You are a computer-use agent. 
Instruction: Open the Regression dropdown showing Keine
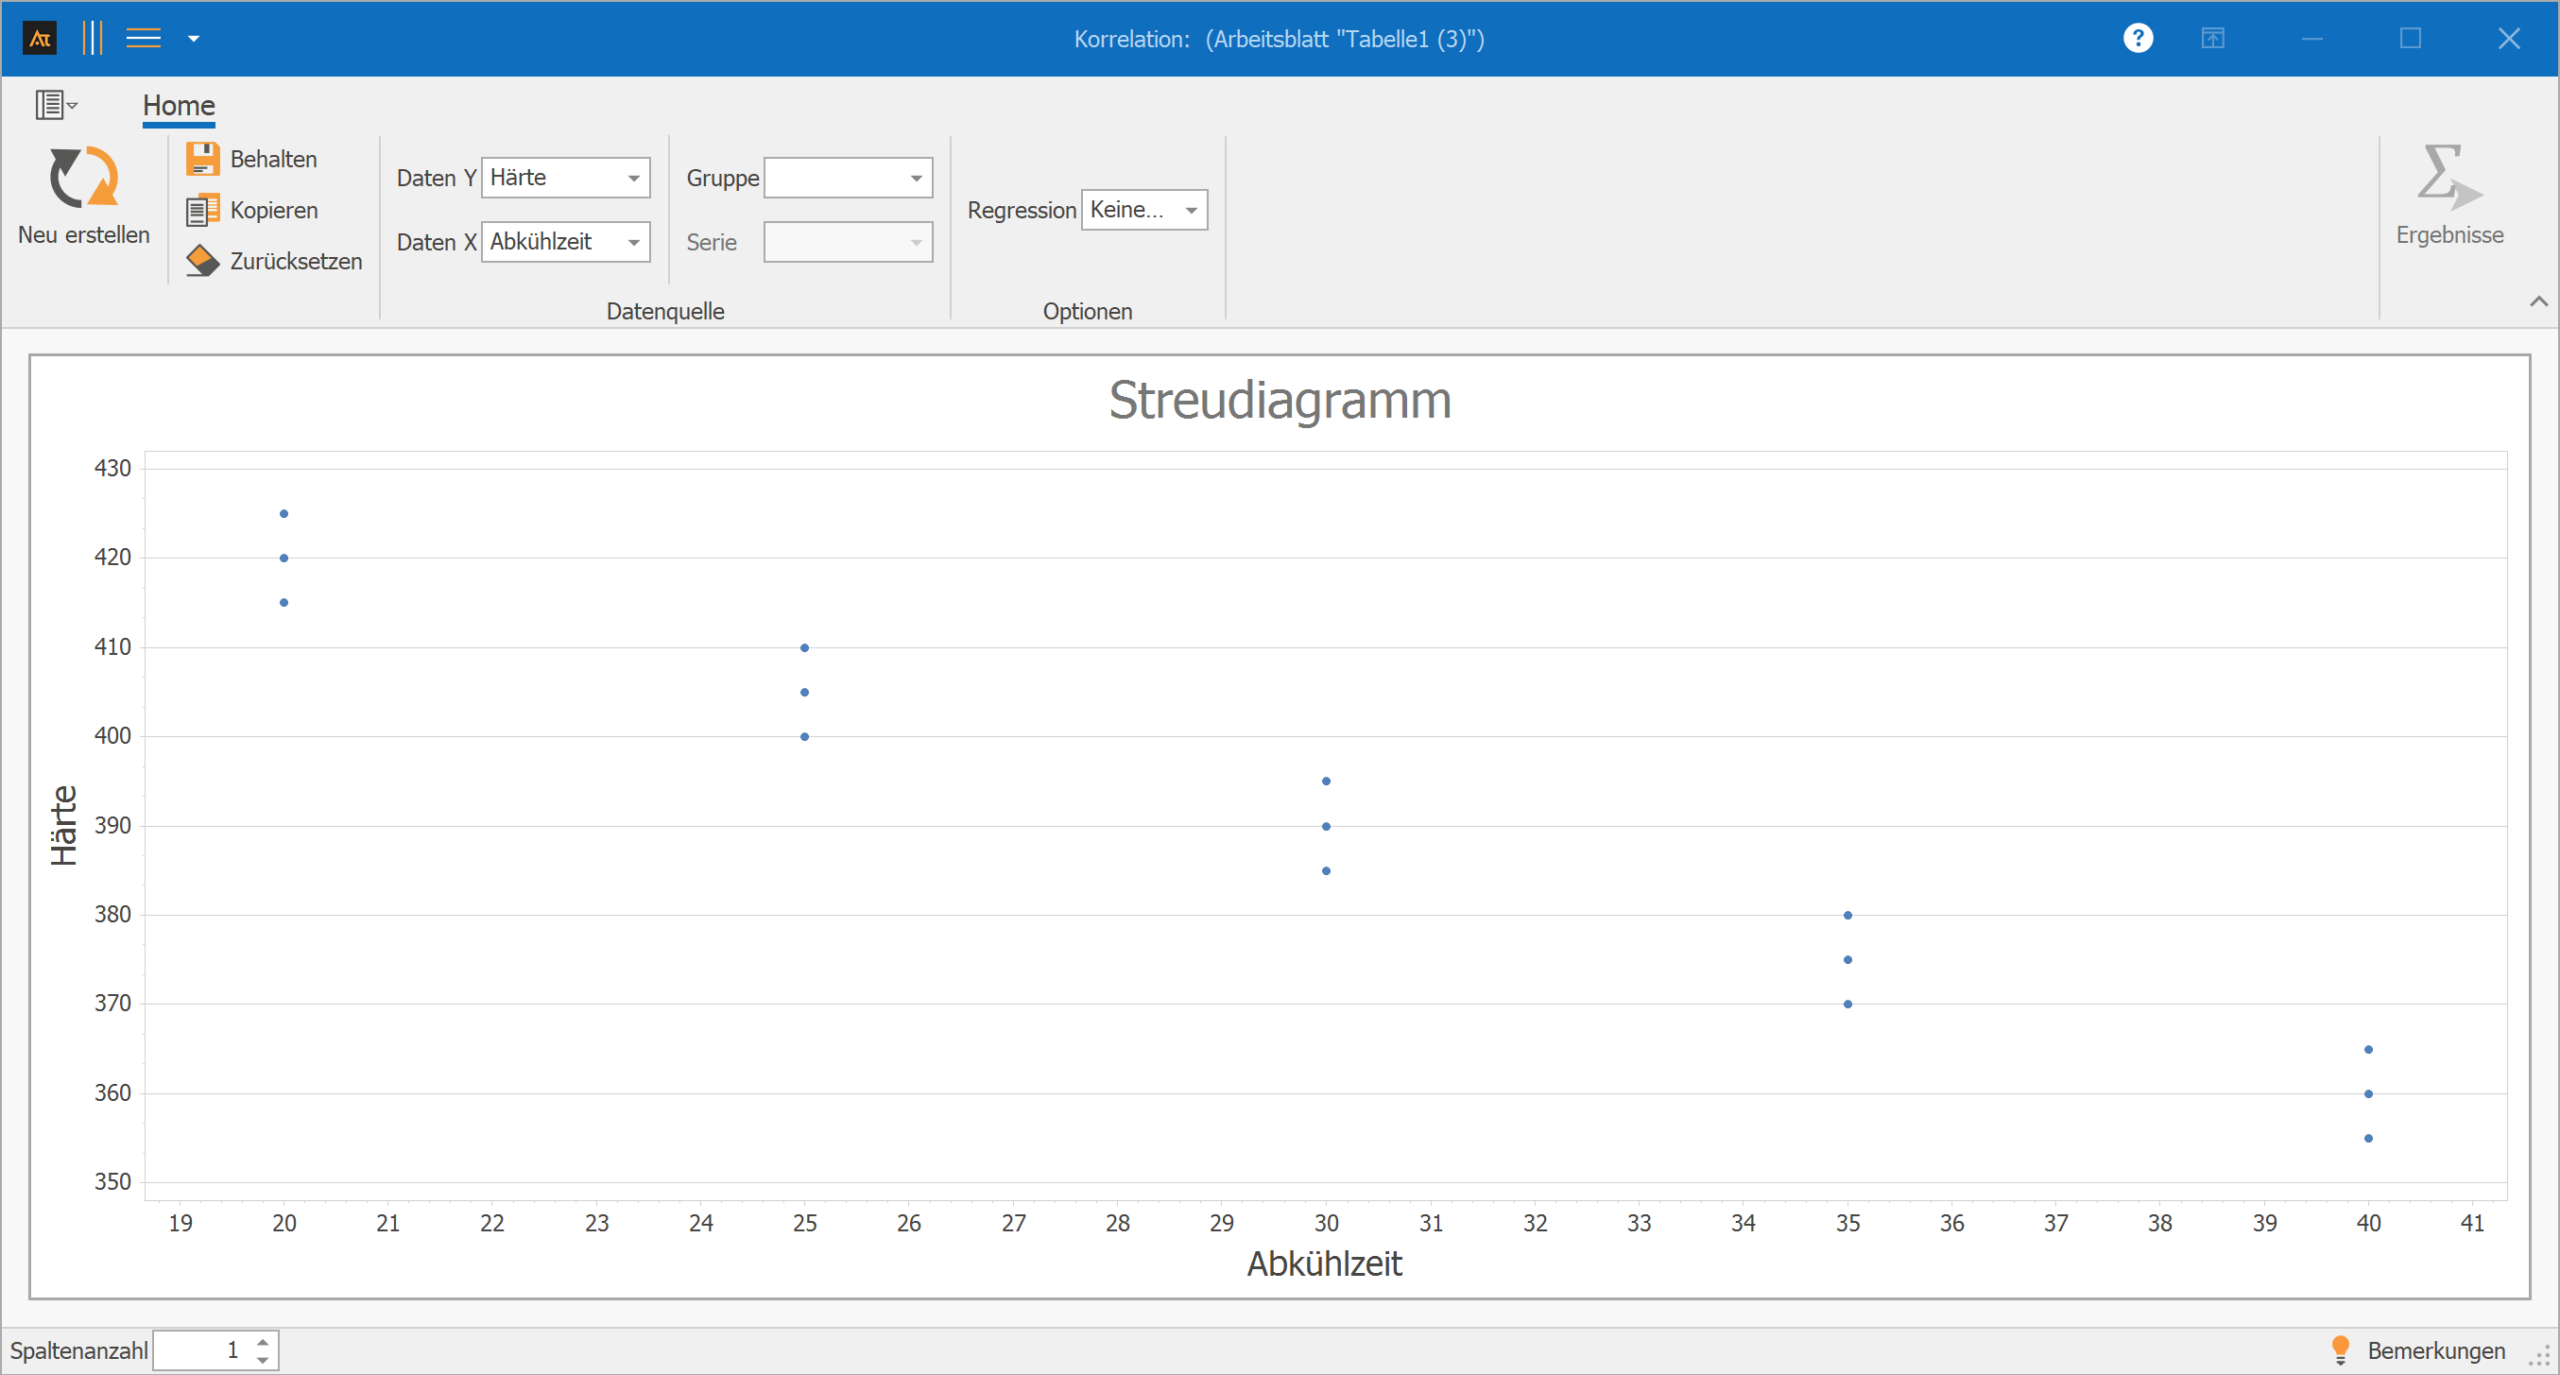coord(1191,210)
